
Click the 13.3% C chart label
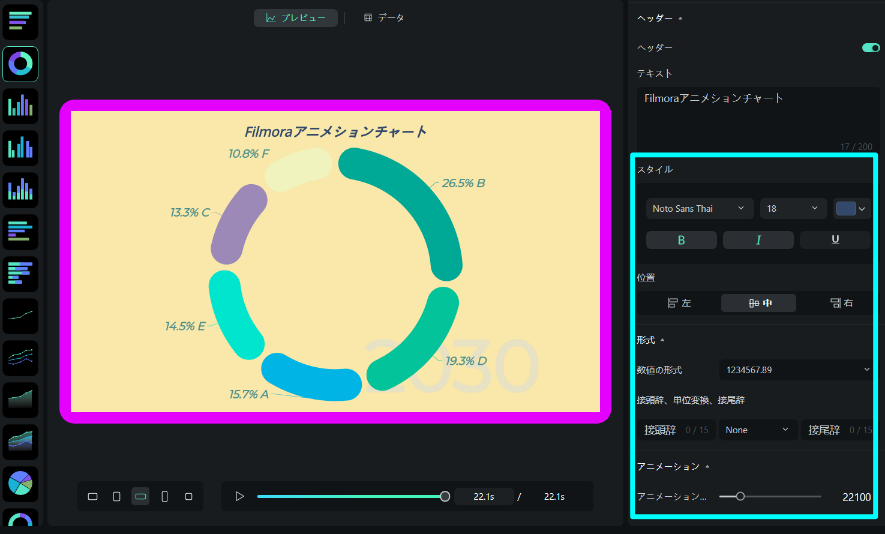point(190,213)
